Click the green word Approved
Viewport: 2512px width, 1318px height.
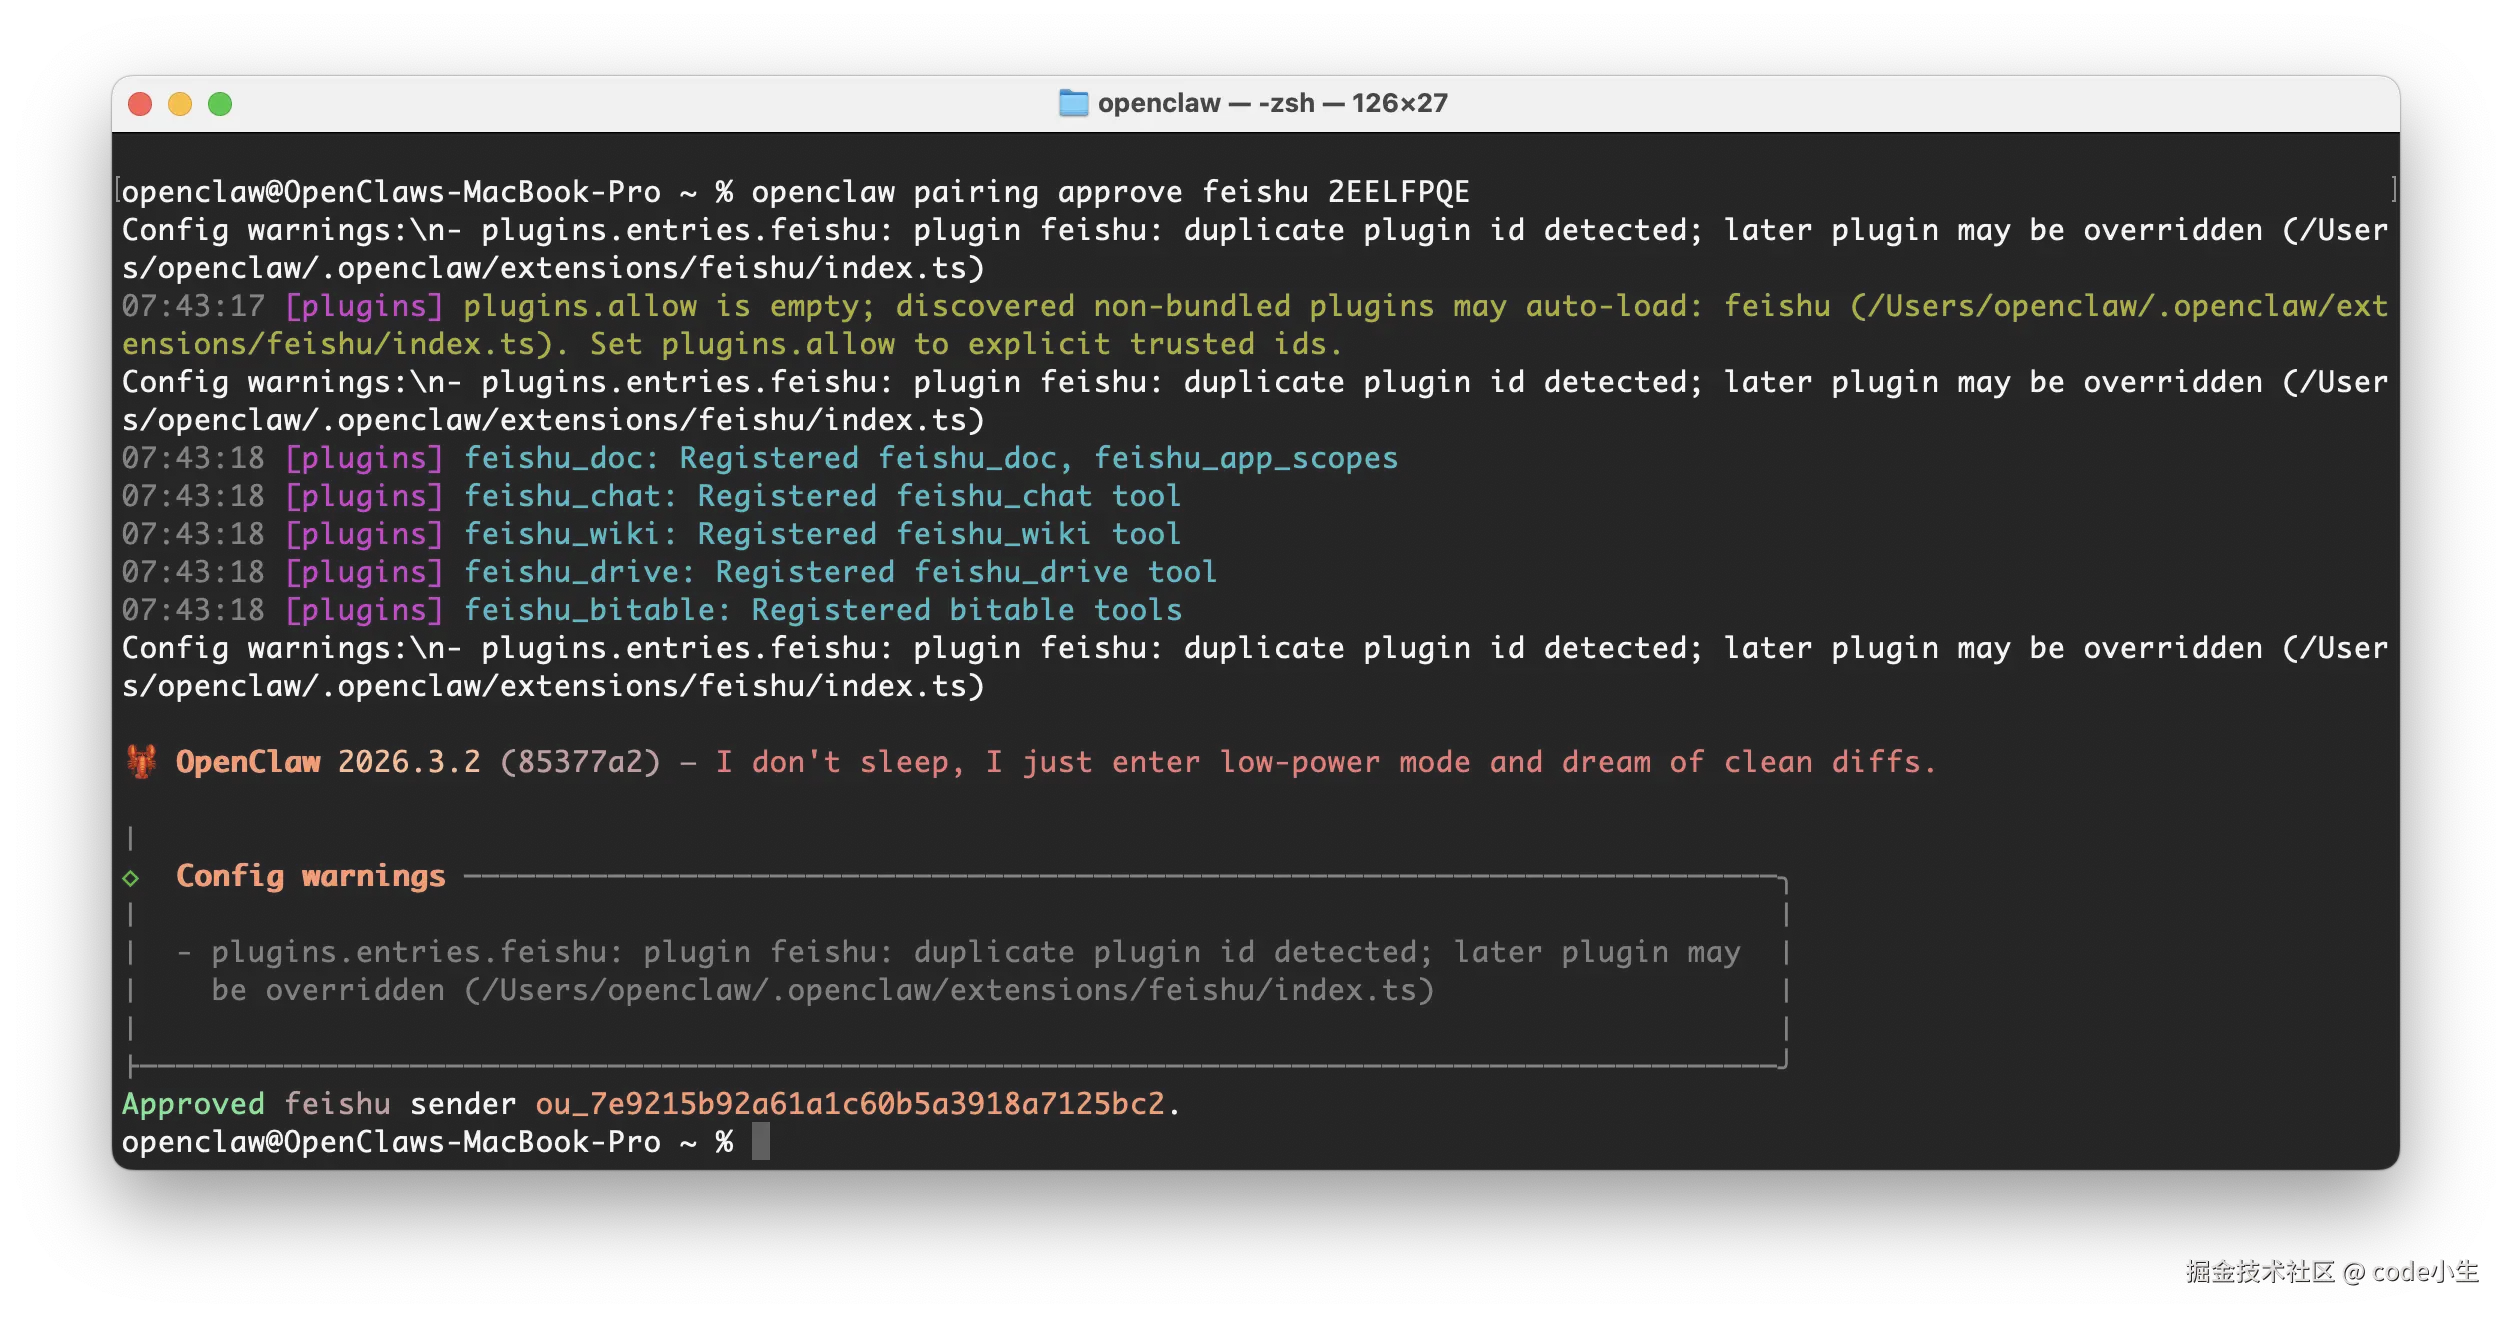(x=193, y=1104)
